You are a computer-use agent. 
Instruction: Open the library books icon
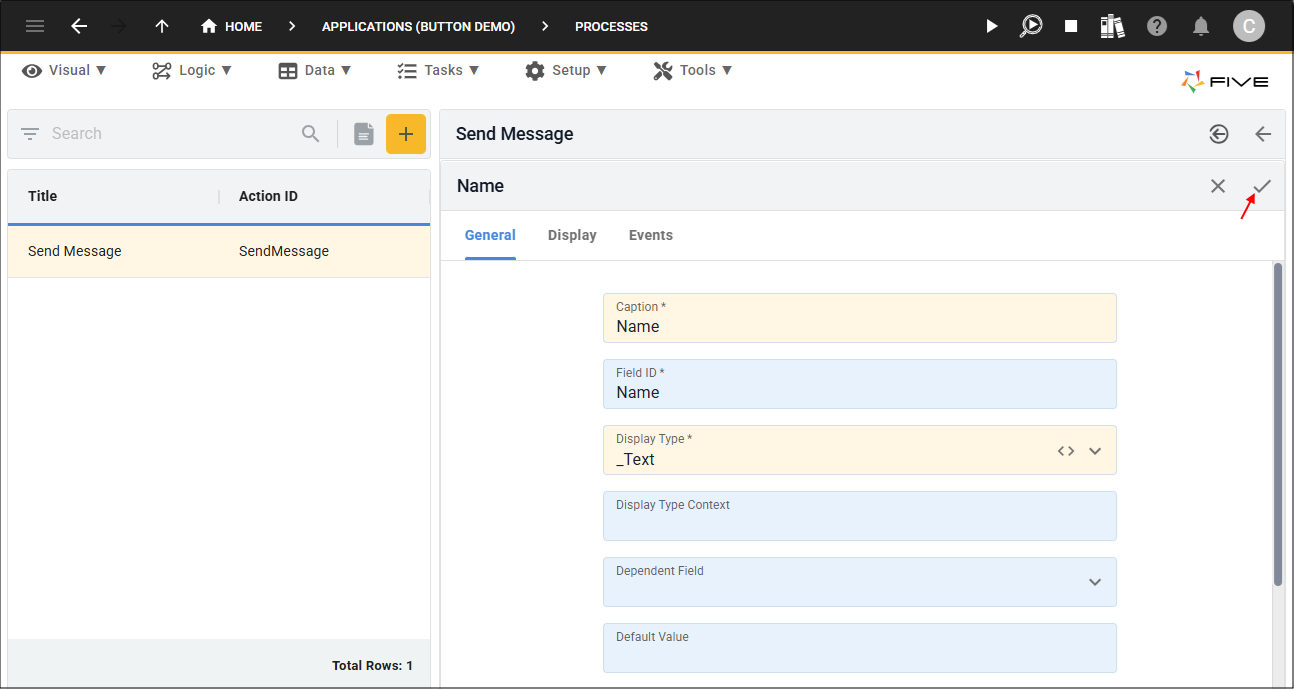click(1112, 26)
